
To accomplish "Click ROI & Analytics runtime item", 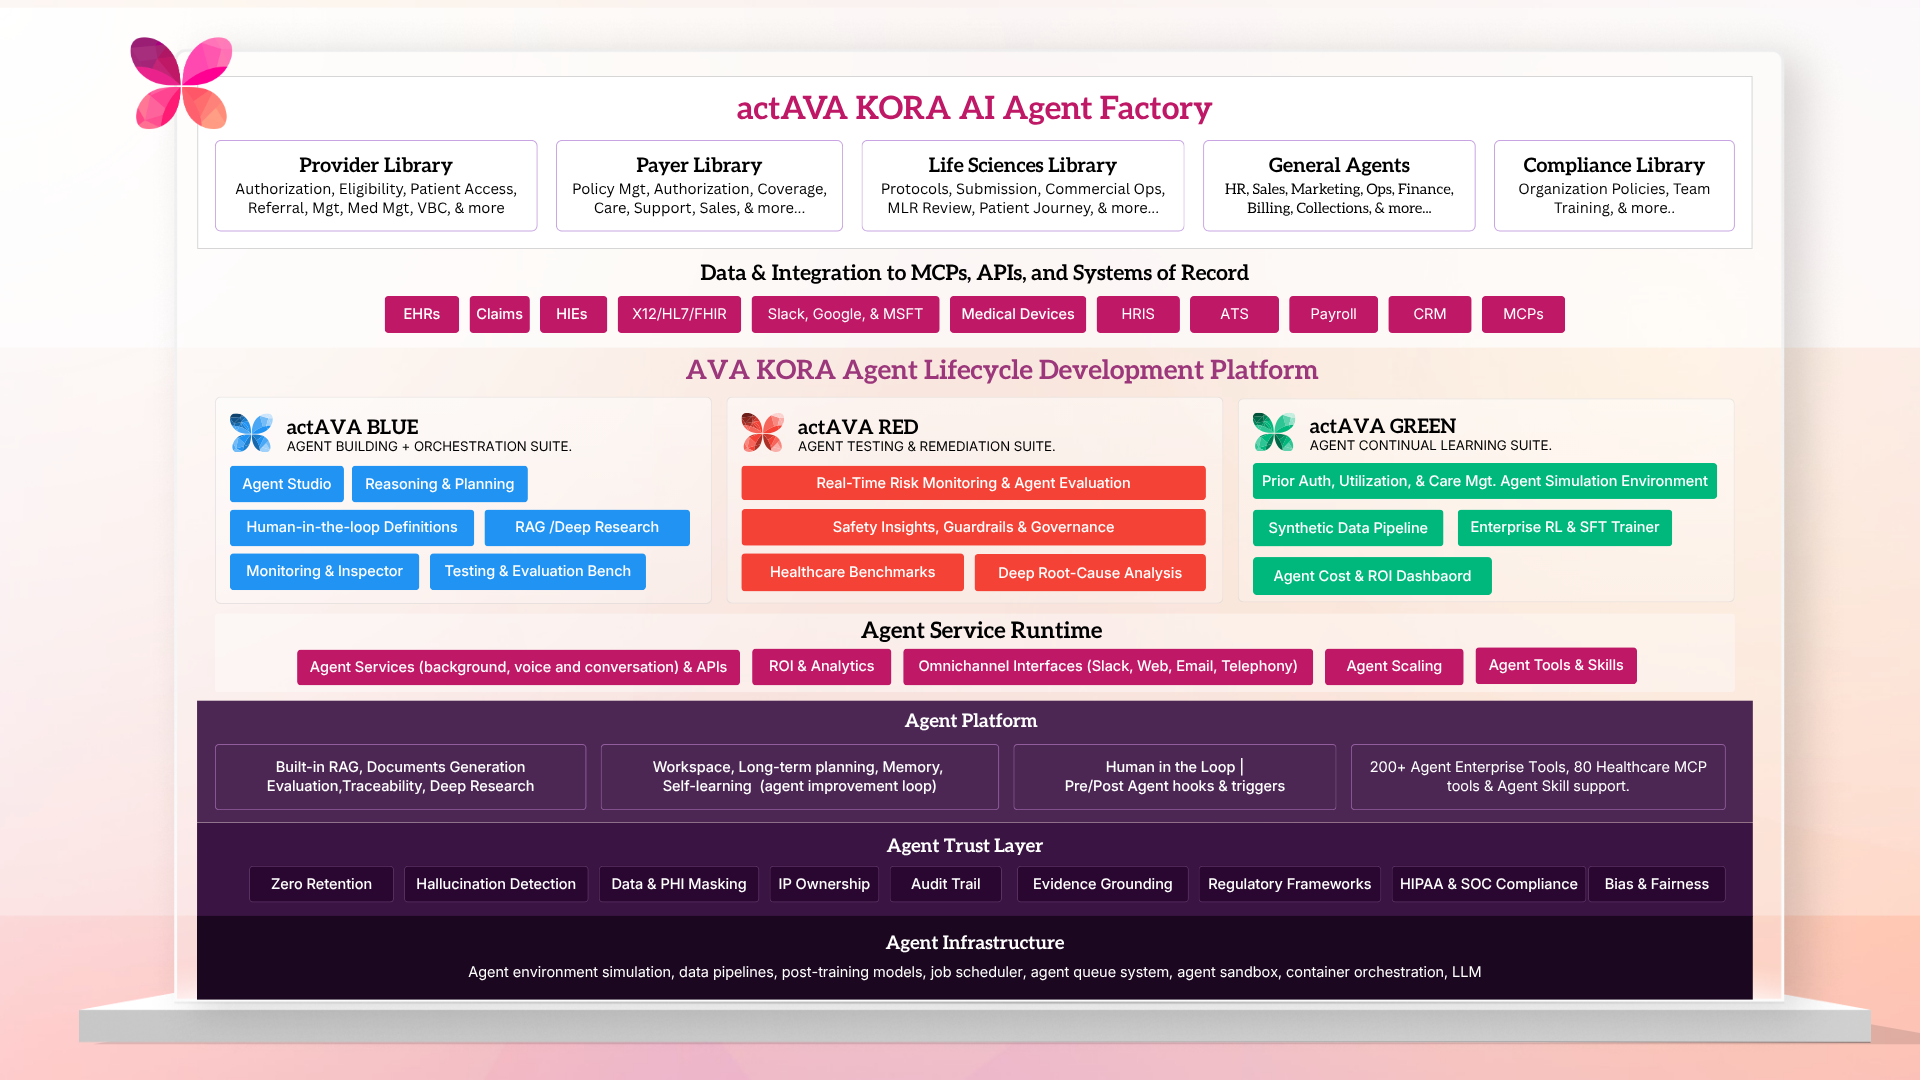I will (821, 666).
